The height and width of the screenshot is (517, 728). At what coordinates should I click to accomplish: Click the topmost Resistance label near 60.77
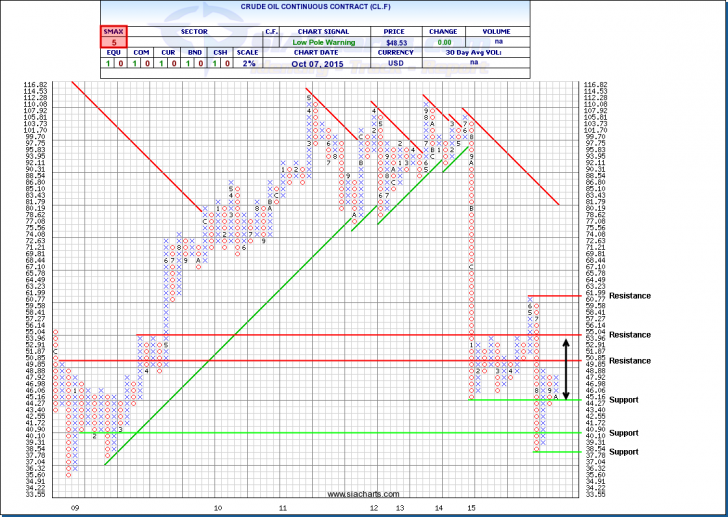pyautogui.click(x=629, y=296)
